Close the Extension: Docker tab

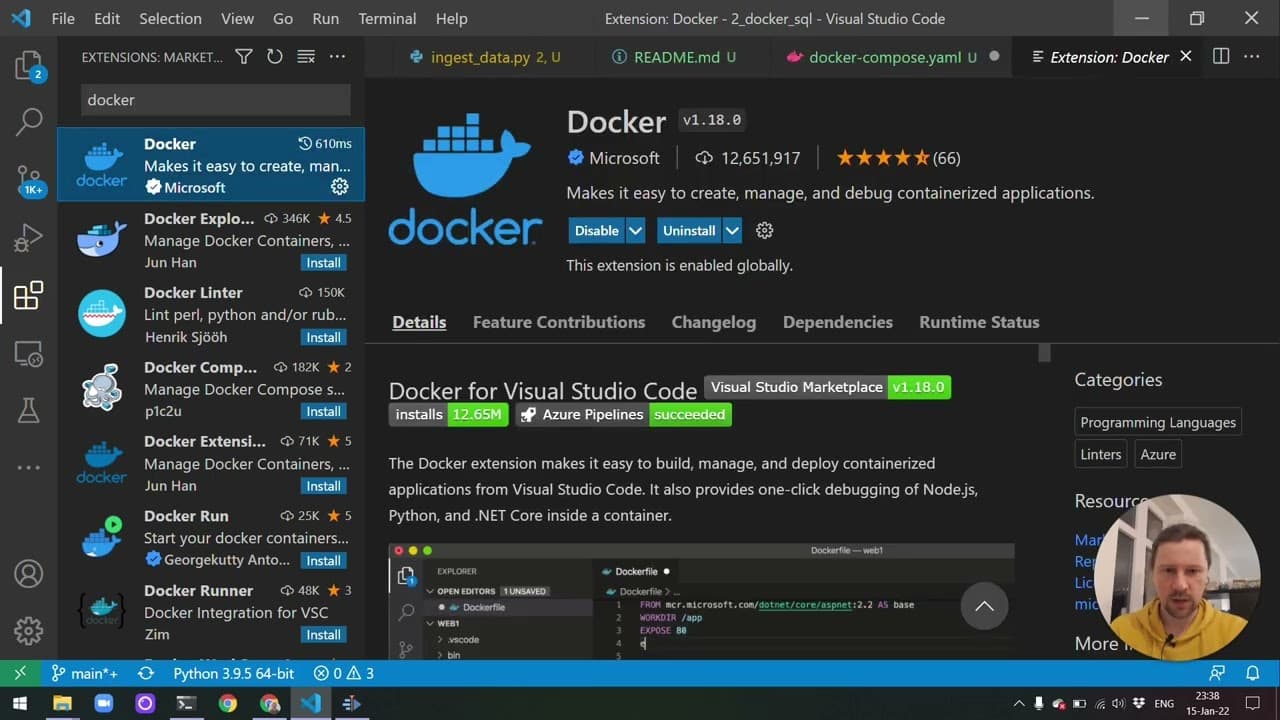(1186, 57)
